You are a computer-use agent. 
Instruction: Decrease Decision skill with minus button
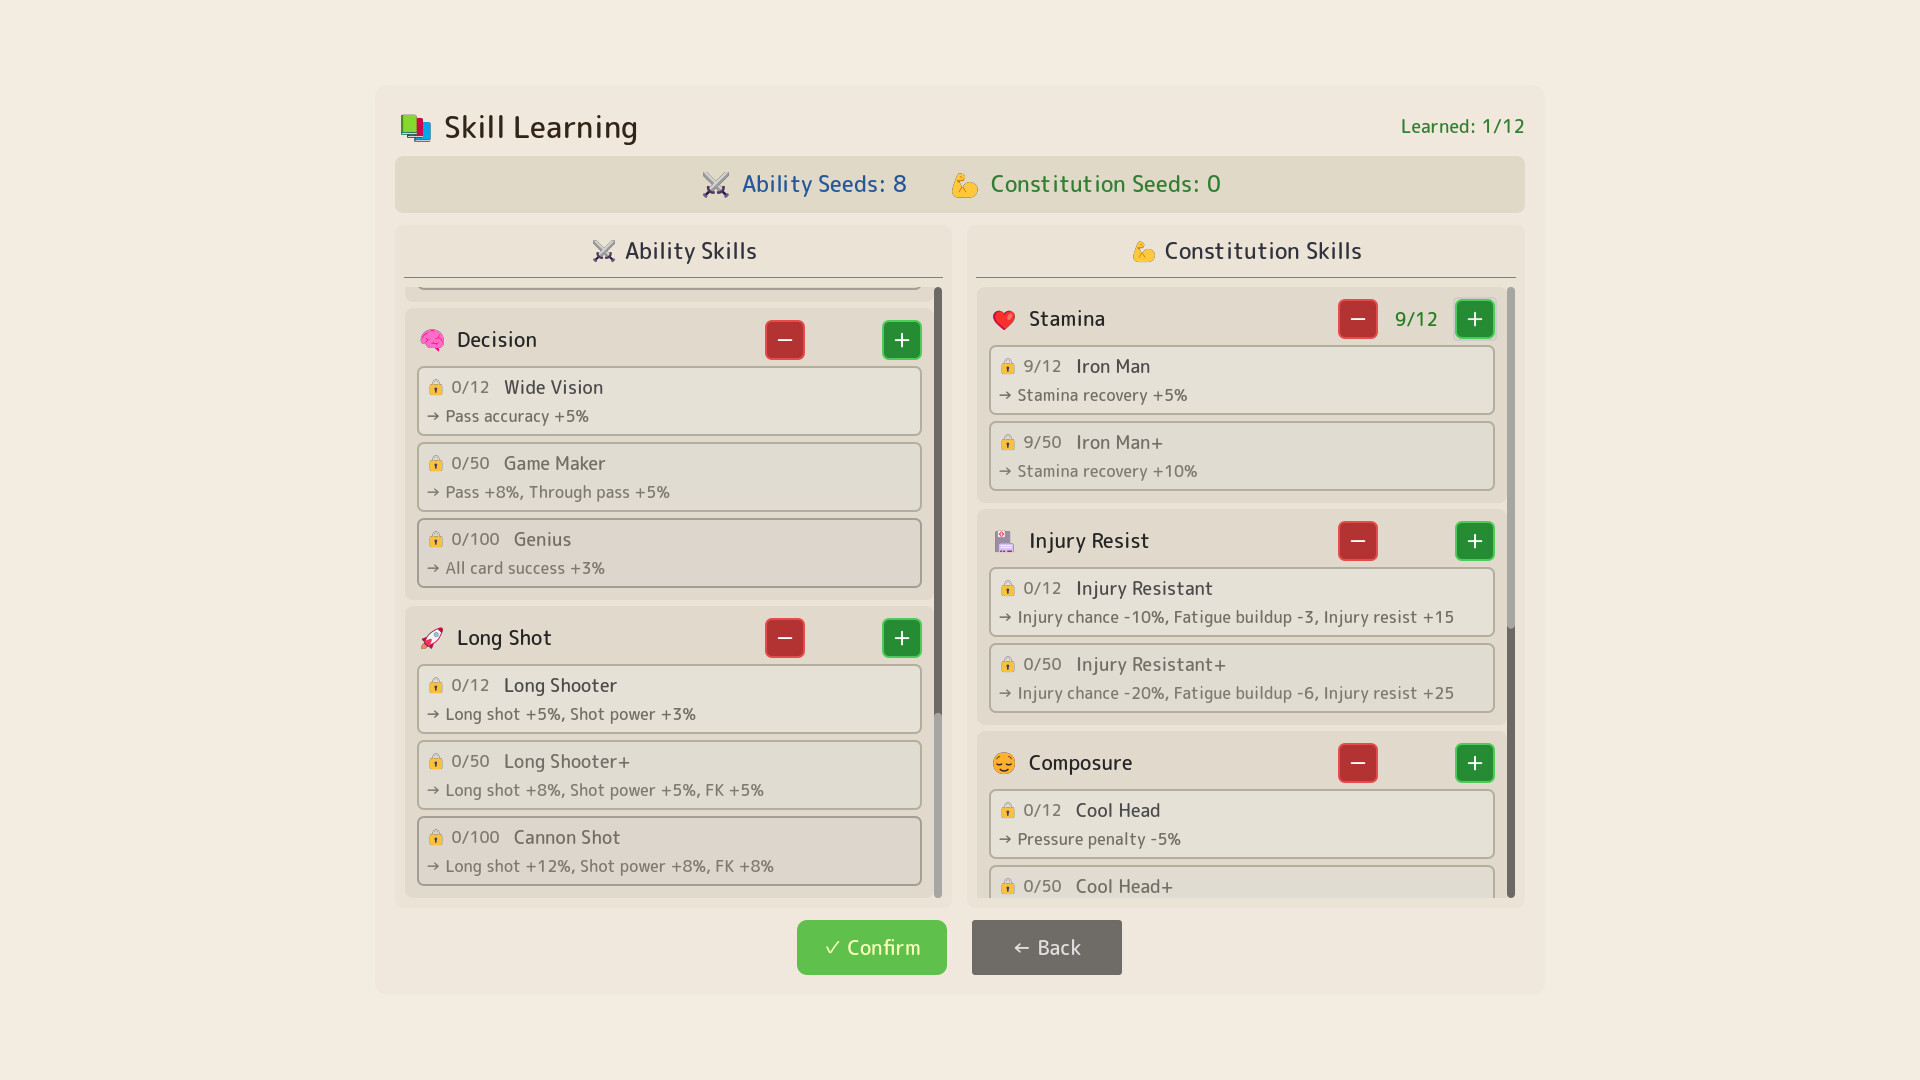[x=784, y=340]
